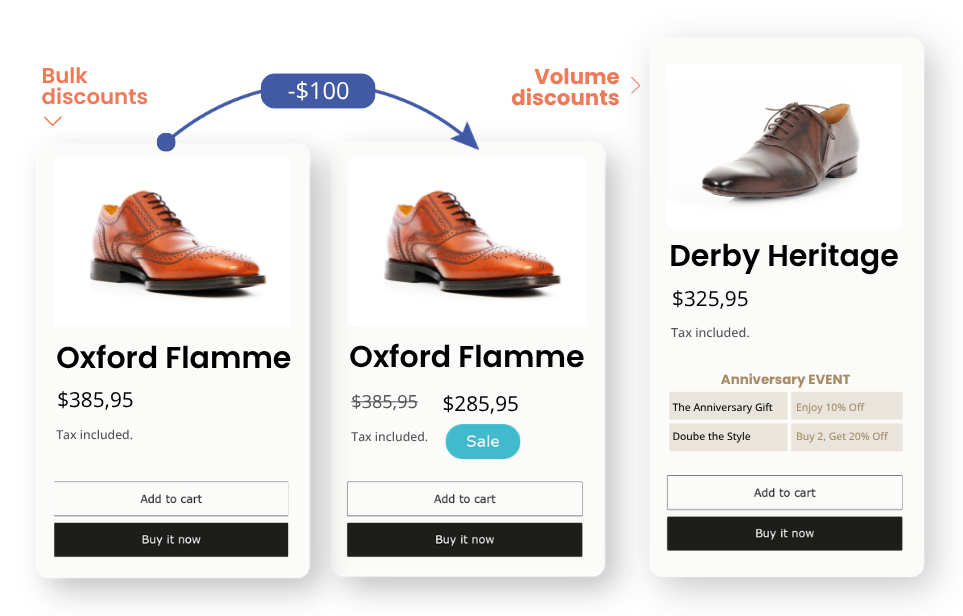Add Derby Heritage to cart
The height and width of the screenshot is (616, 963).
784,492
